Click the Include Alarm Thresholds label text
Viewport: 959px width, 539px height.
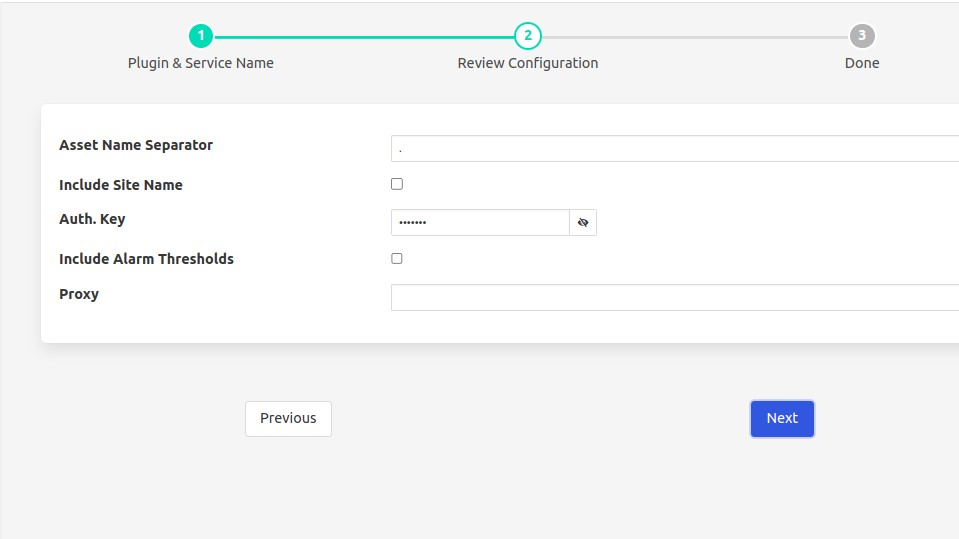click(146, 259)
